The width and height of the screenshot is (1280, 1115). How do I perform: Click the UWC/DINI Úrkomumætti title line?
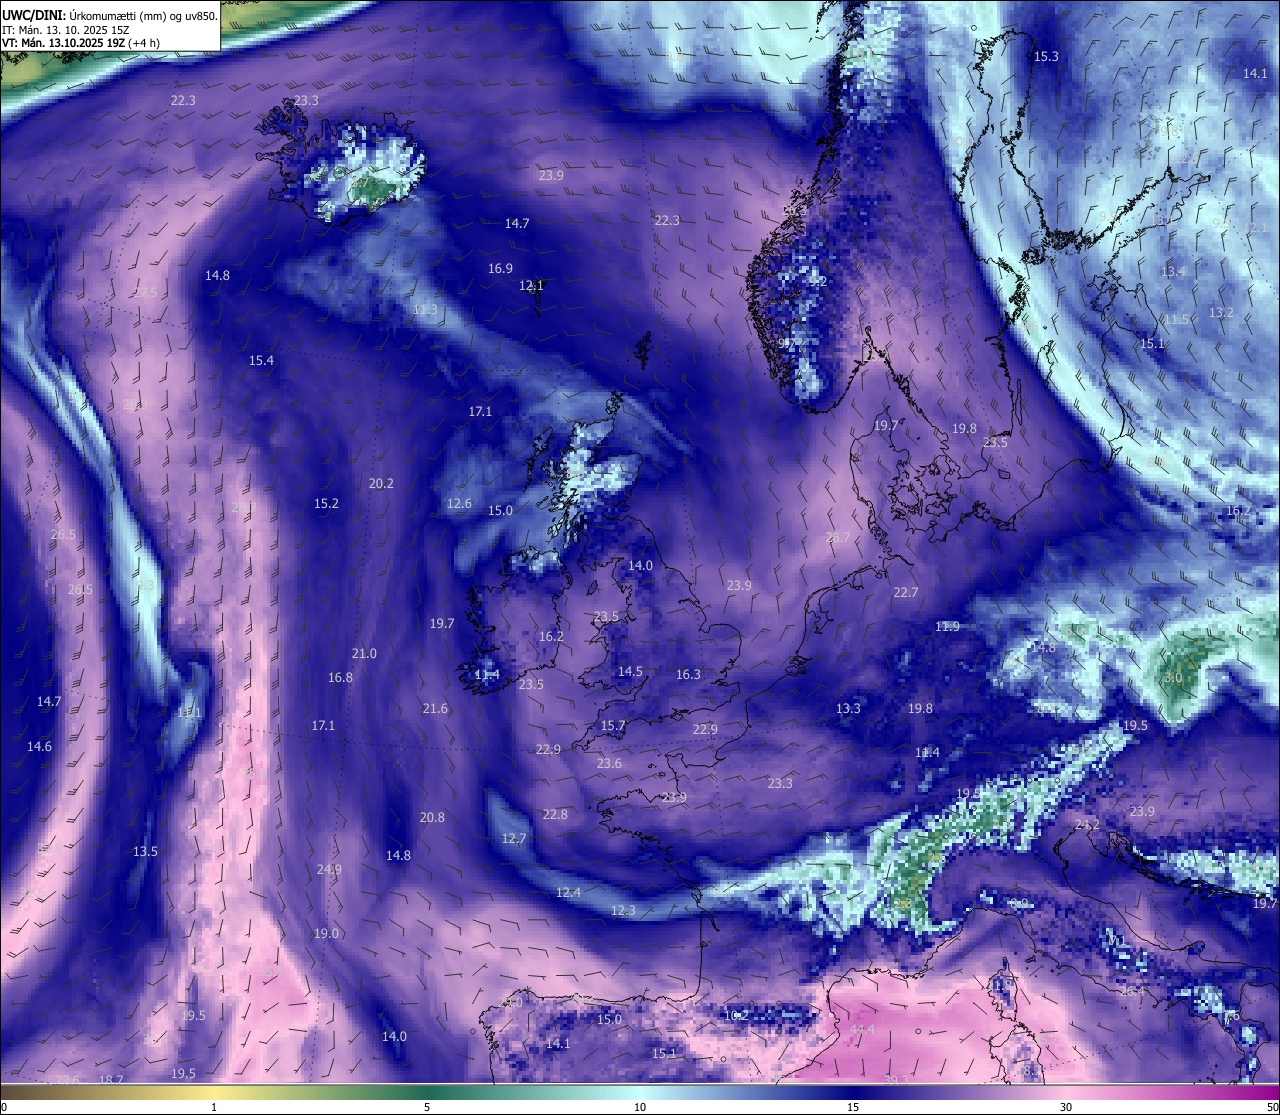(x=110, y=15)
